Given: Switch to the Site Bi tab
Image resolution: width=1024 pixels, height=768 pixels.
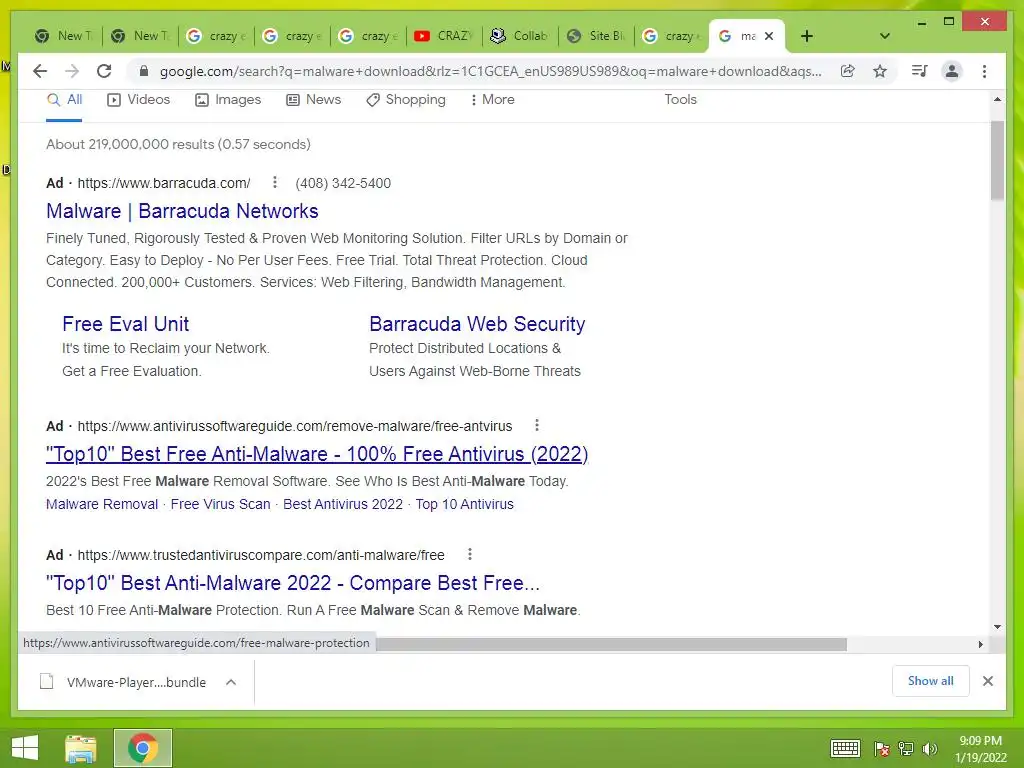Looking at the screenshot, I should point(596,36).
